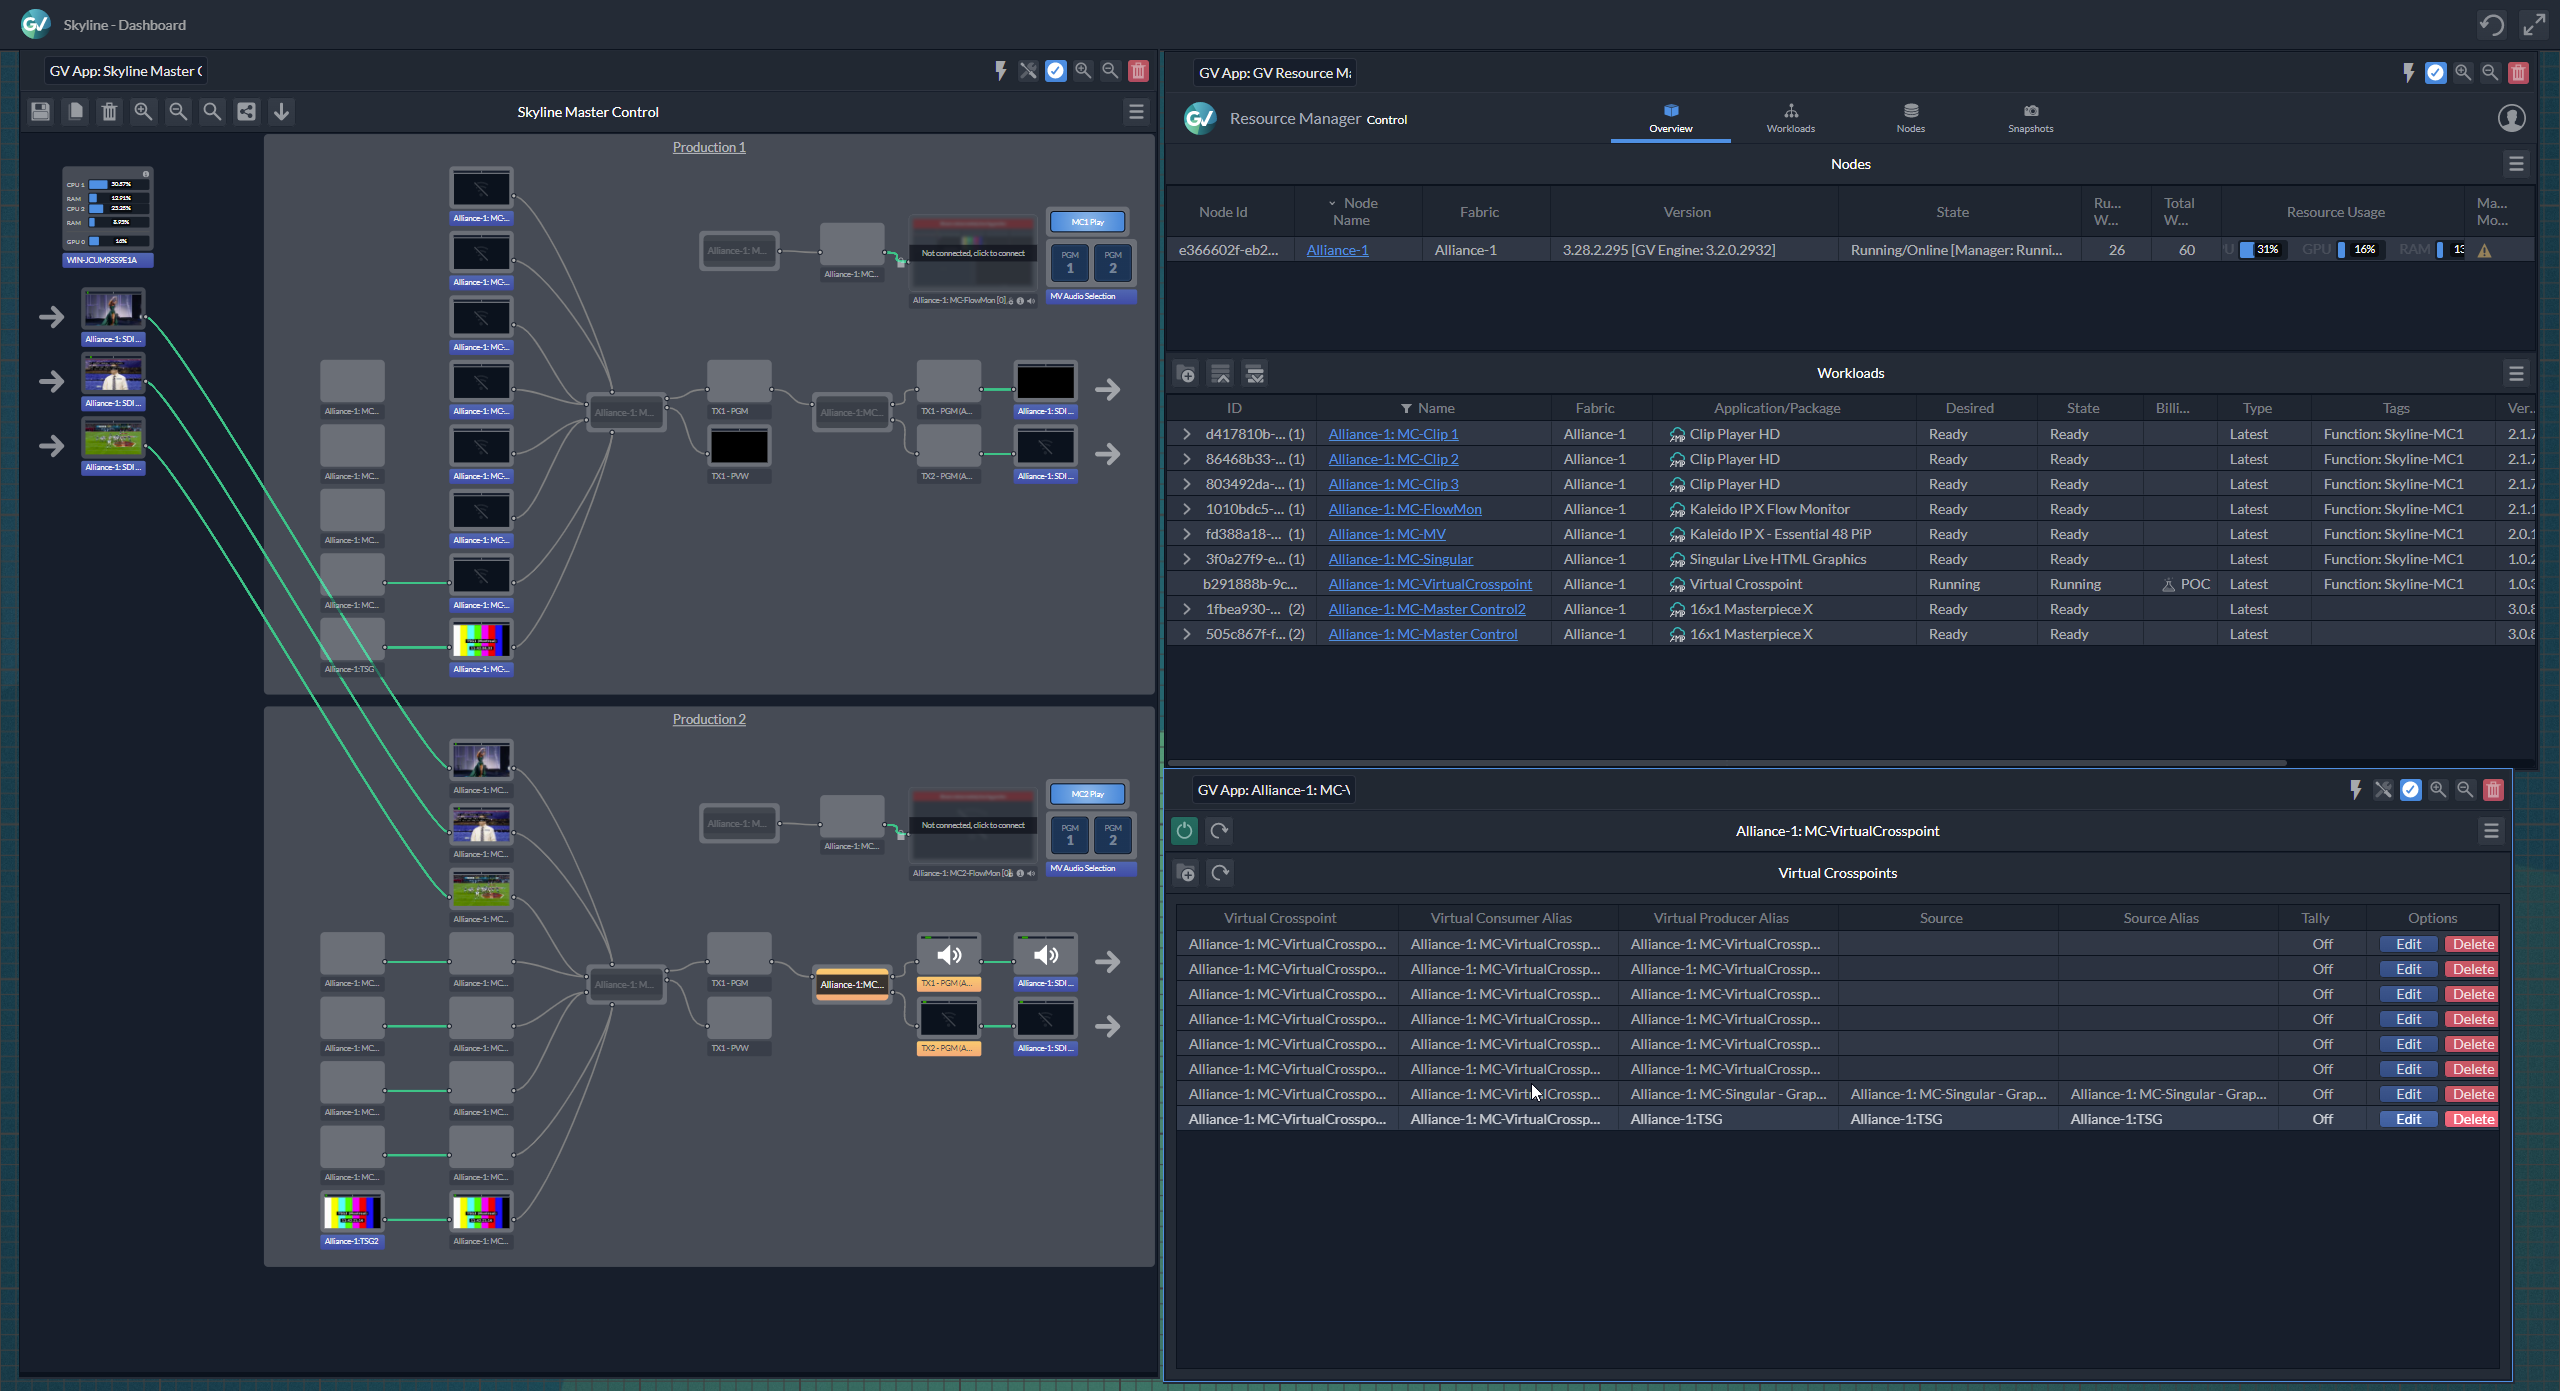The image size is (2560, 1391).
Task: Expand the last MC-Master Control workload row
Action: (x=1186, y=634)
